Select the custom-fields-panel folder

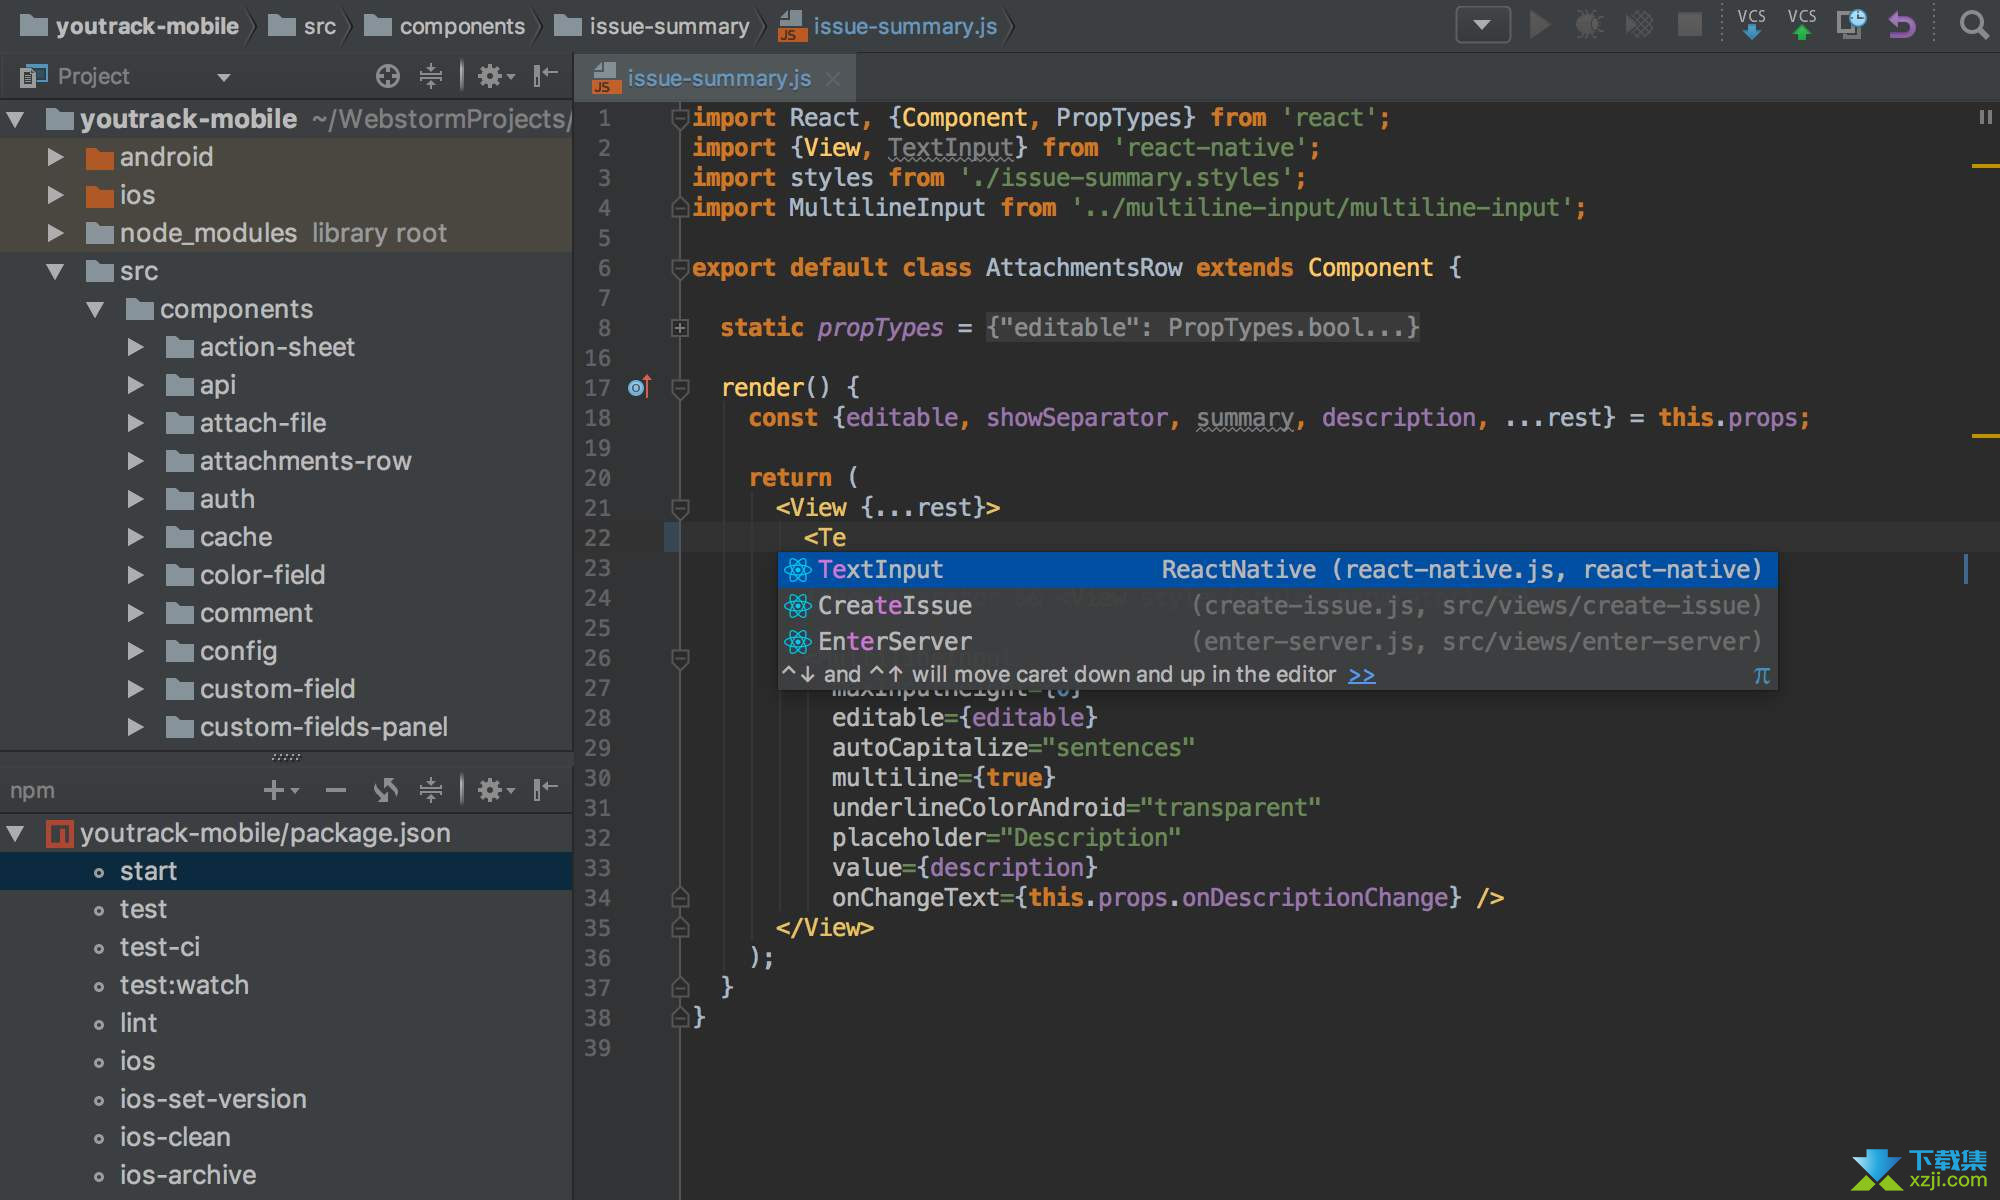(x=286, y=727)
